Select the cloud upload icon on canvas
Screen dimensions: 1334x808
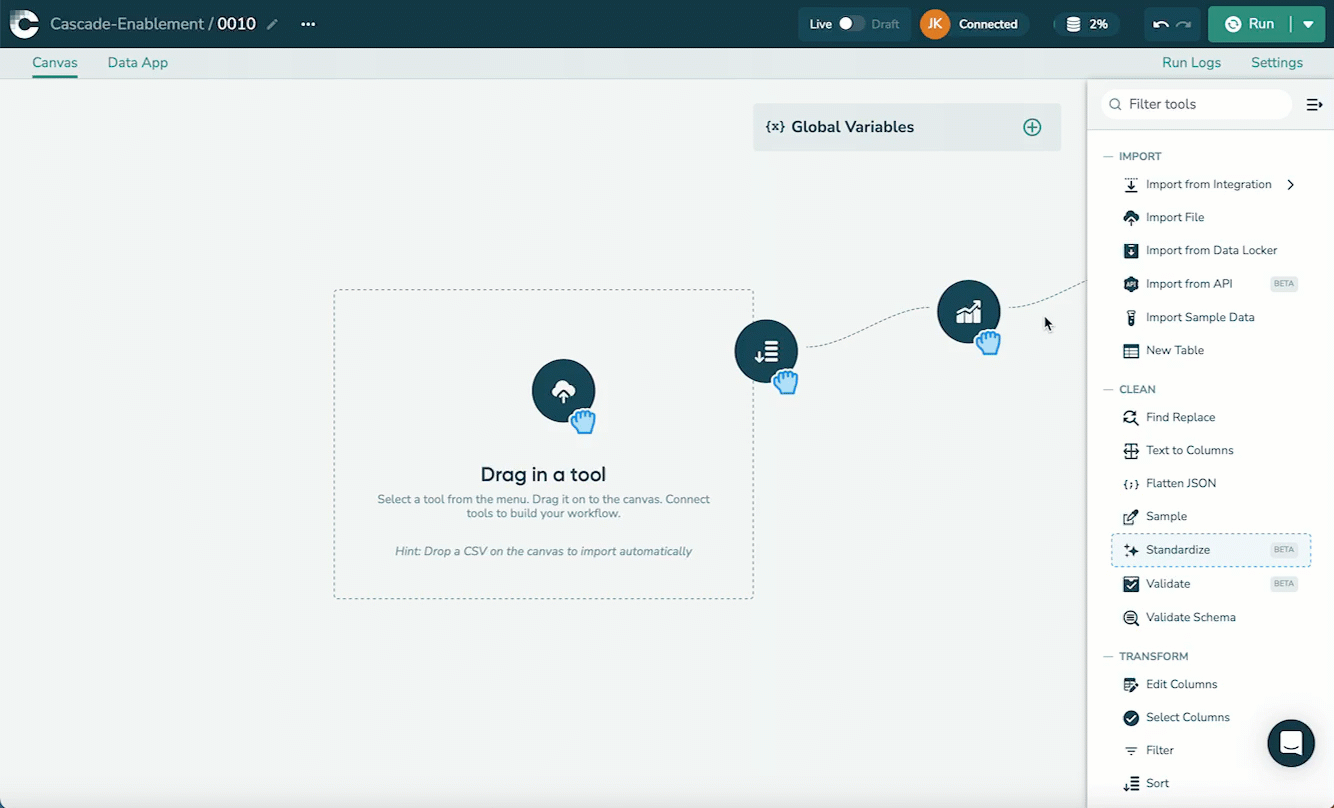click(563, 391)
